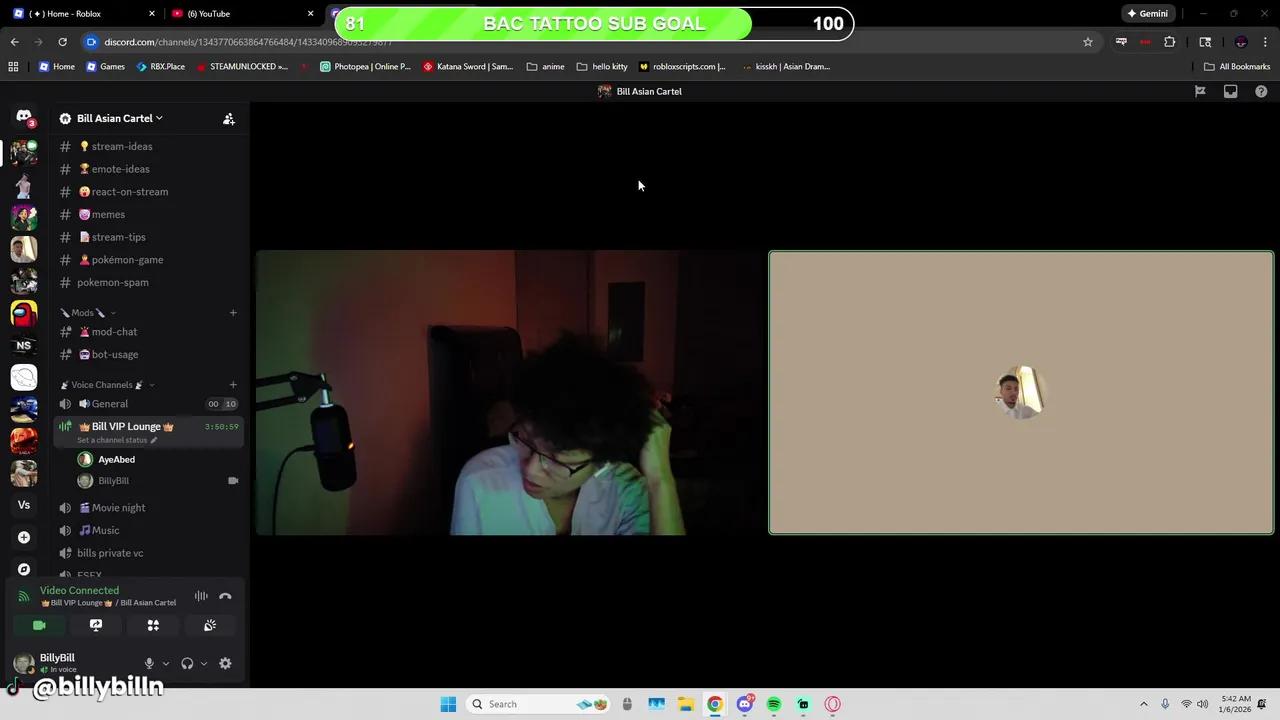1280x720 pixels.
Task: Open the Inbox icon in the channel header
Action: [x=1230, y=91]
